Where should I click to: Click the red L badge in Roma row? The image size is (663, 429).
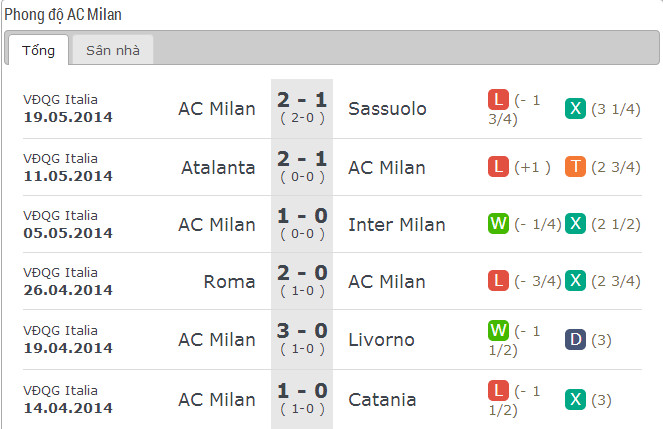pyautogui.click(x=498, y=281)
